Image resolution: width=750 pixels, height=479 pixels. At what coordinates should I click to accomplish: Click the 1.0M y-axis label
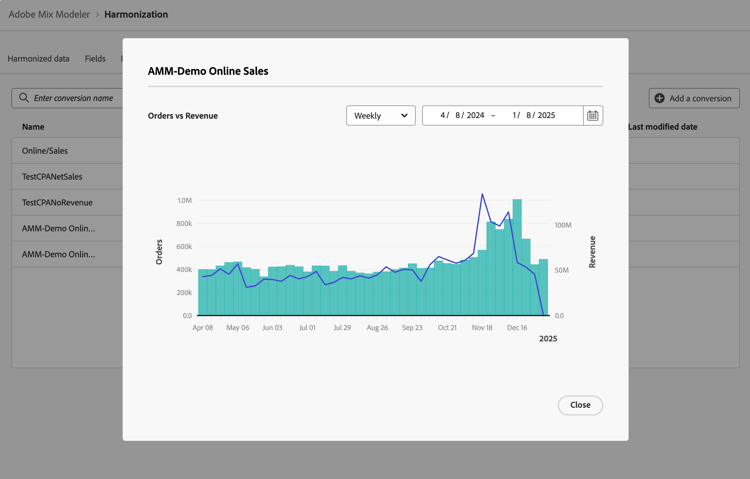coord(185,201)
